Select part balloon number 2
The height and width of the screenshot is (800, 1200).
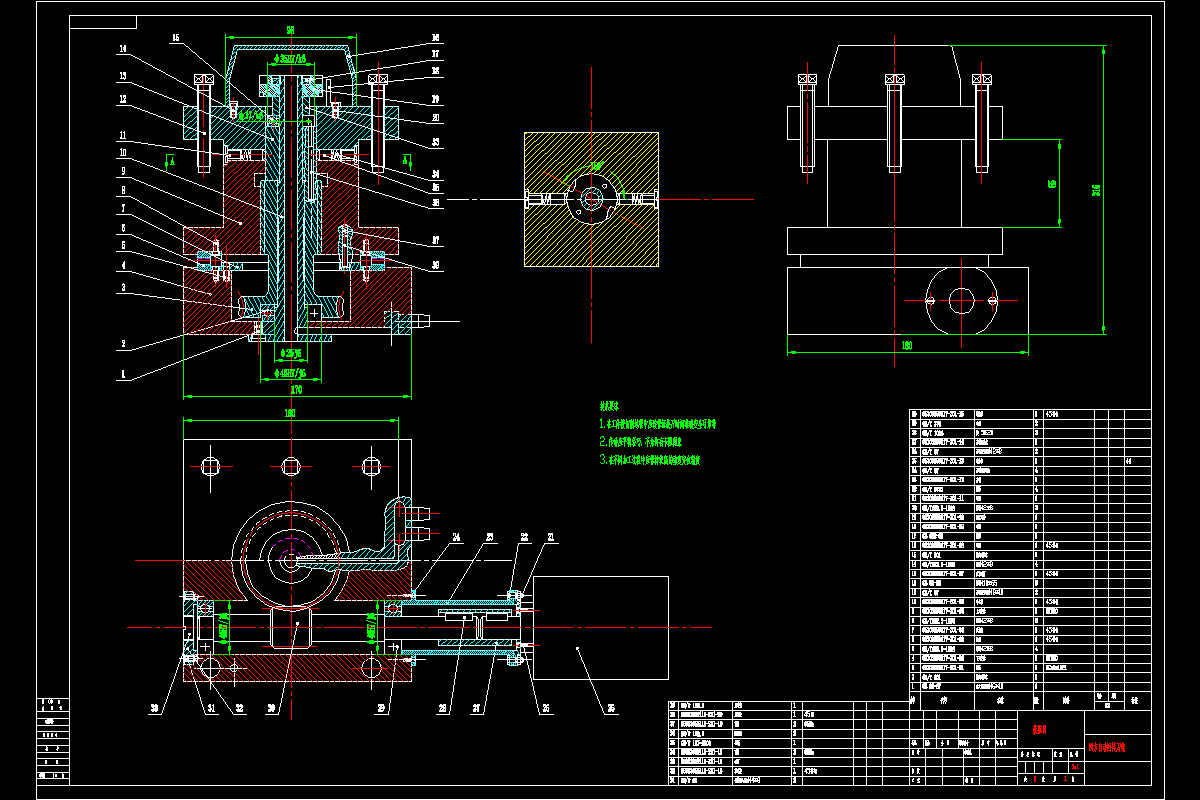point(124,342)
